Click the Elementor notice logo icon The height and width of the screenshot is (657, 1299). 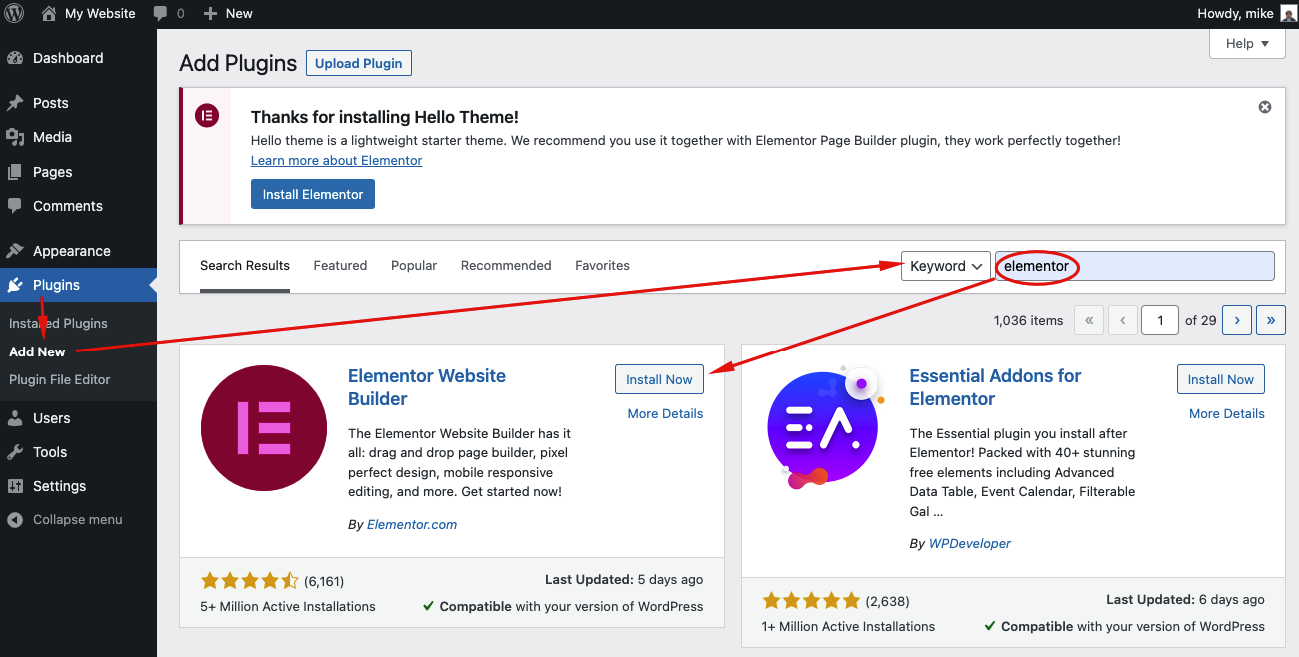pyautogui.click(x=206, y=115)
